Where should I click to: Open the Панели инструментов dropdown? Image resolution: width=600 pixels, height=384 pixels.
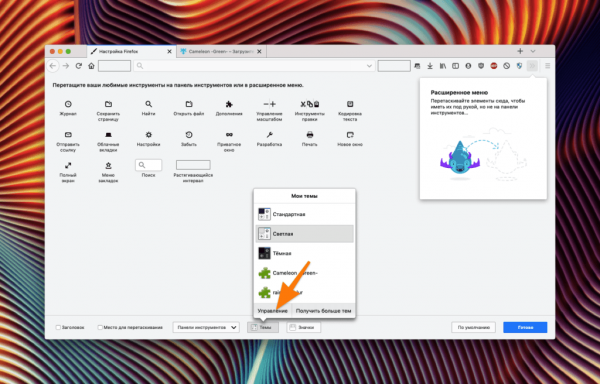click(x=206, y=327)
